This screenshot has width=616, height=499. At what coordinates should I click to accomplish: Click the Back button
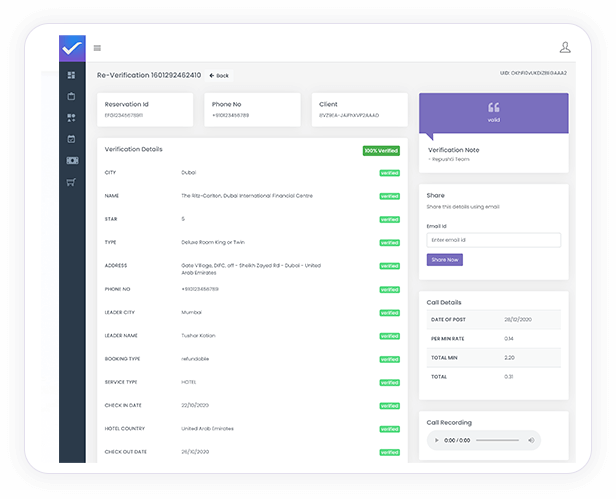tap(219, 75)
